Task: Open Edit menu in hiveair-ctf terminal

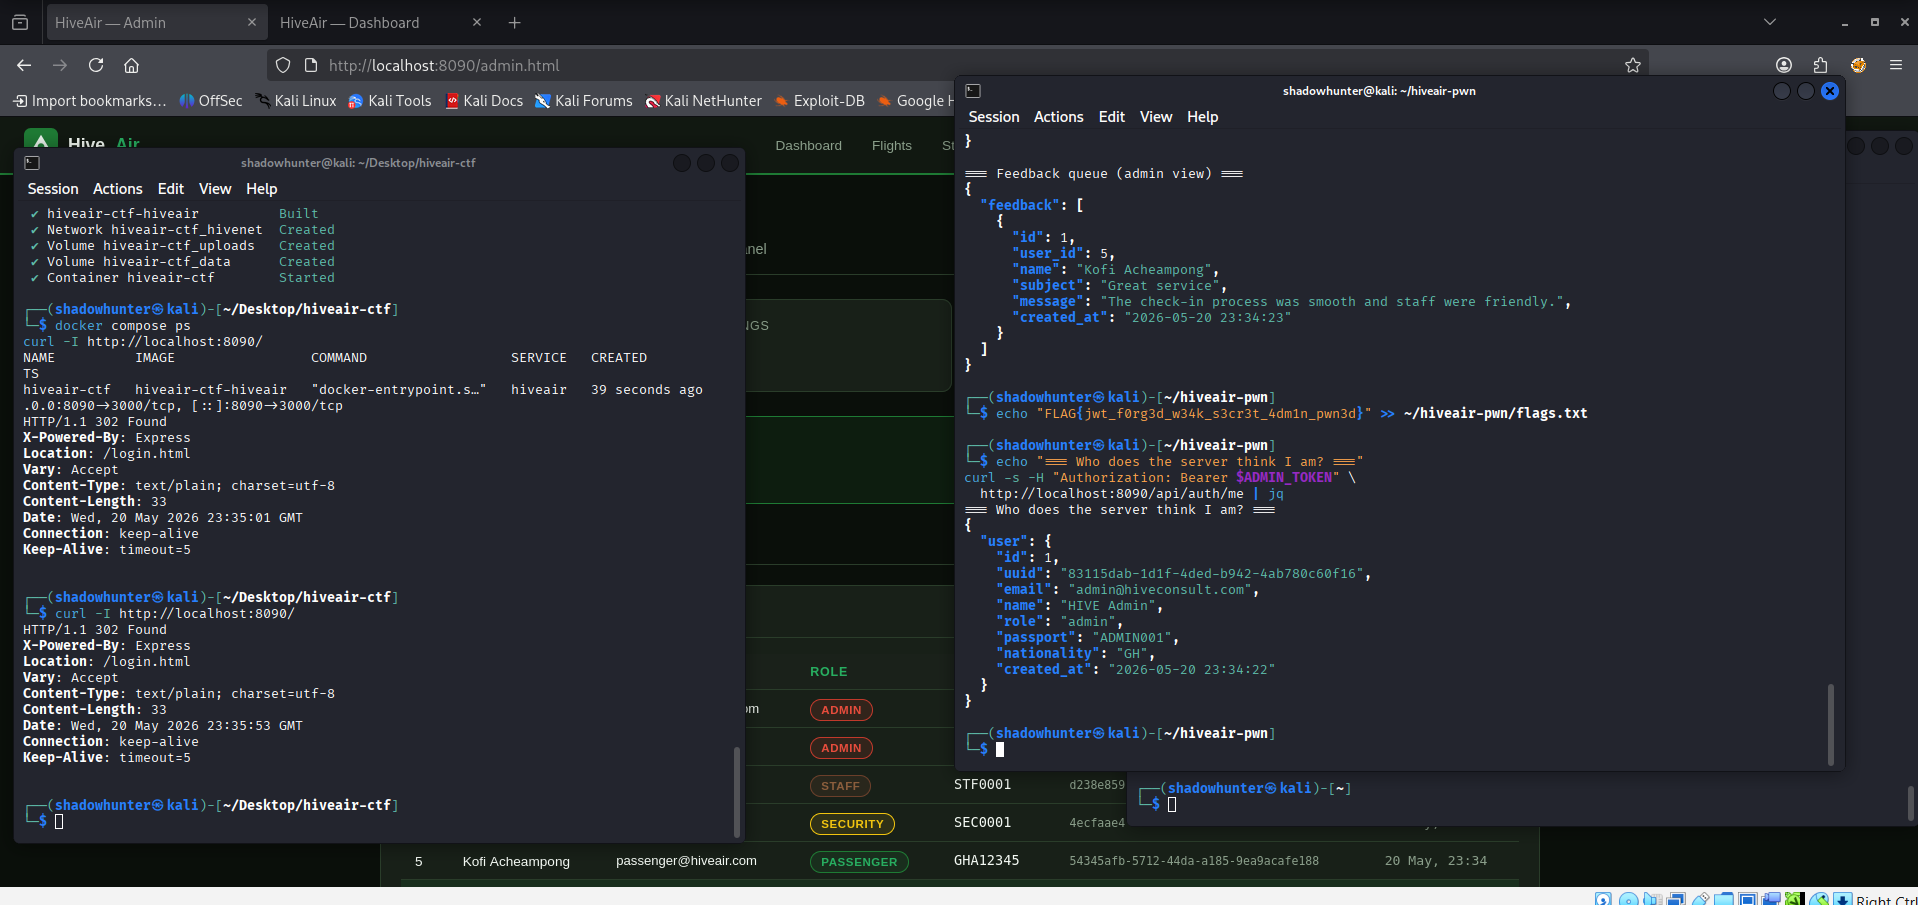Action: tap(171, 189)
